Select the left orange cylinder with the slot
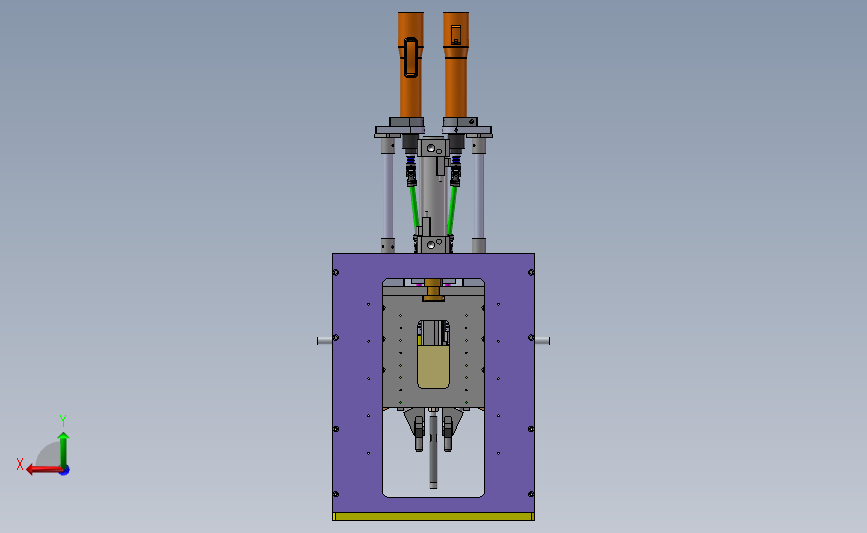Image resolution: width=867 pixels, height=533 pixels. coord(411,65)
